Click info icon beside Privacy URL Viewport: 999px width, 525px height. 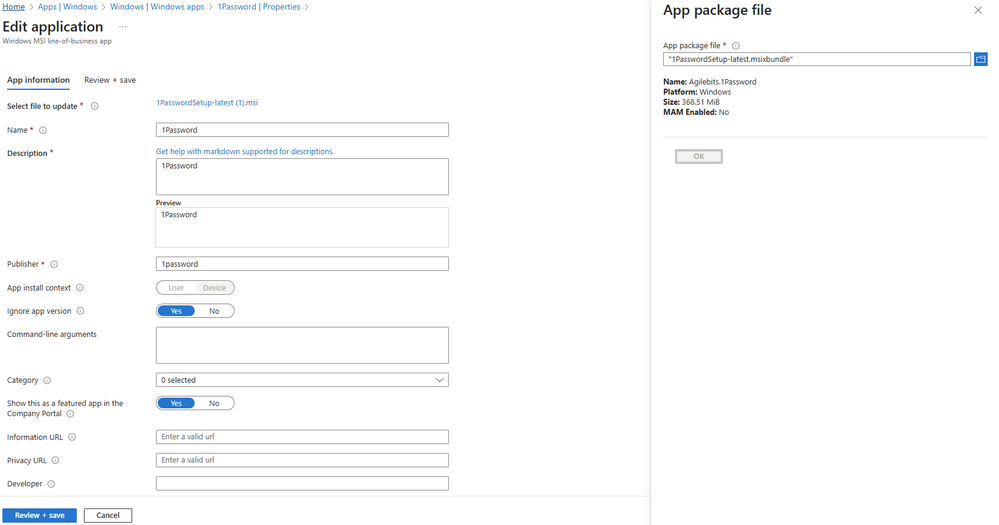tap(55, 461)
